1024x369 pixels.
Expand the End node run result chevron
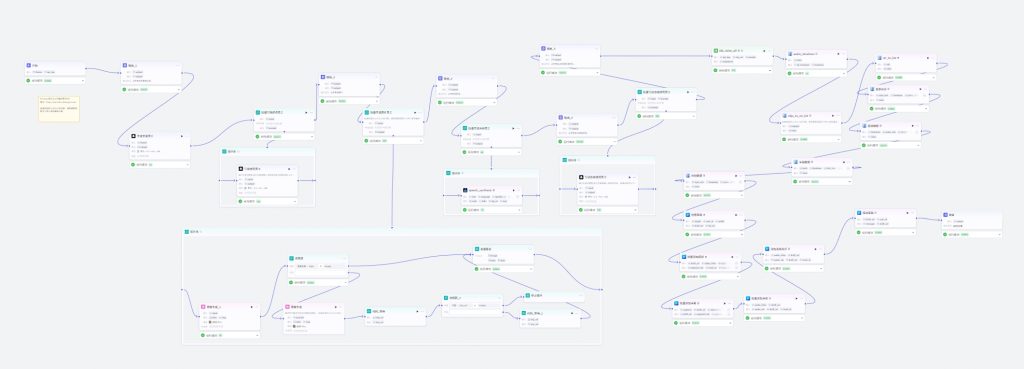click(999, 233)
